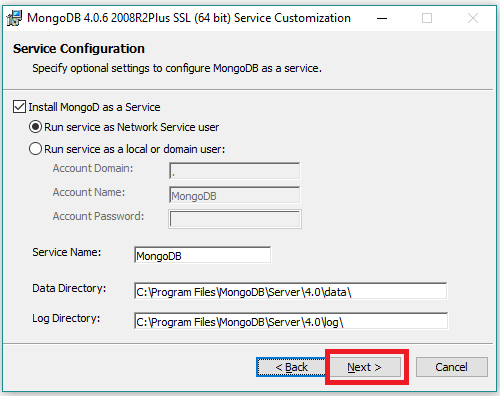Click the MongoDB installer icon in title bar
The image size is (500, 396).
point(14,18)
